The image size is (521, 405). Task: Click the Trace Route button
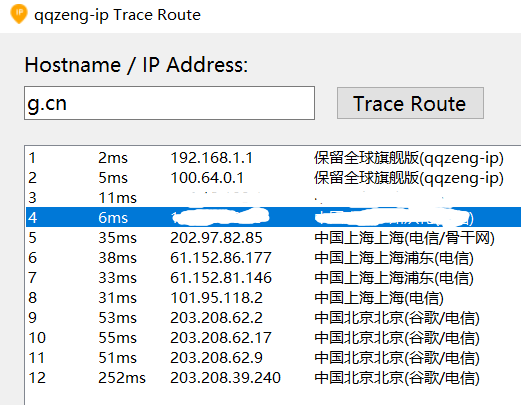coord(410,103)
